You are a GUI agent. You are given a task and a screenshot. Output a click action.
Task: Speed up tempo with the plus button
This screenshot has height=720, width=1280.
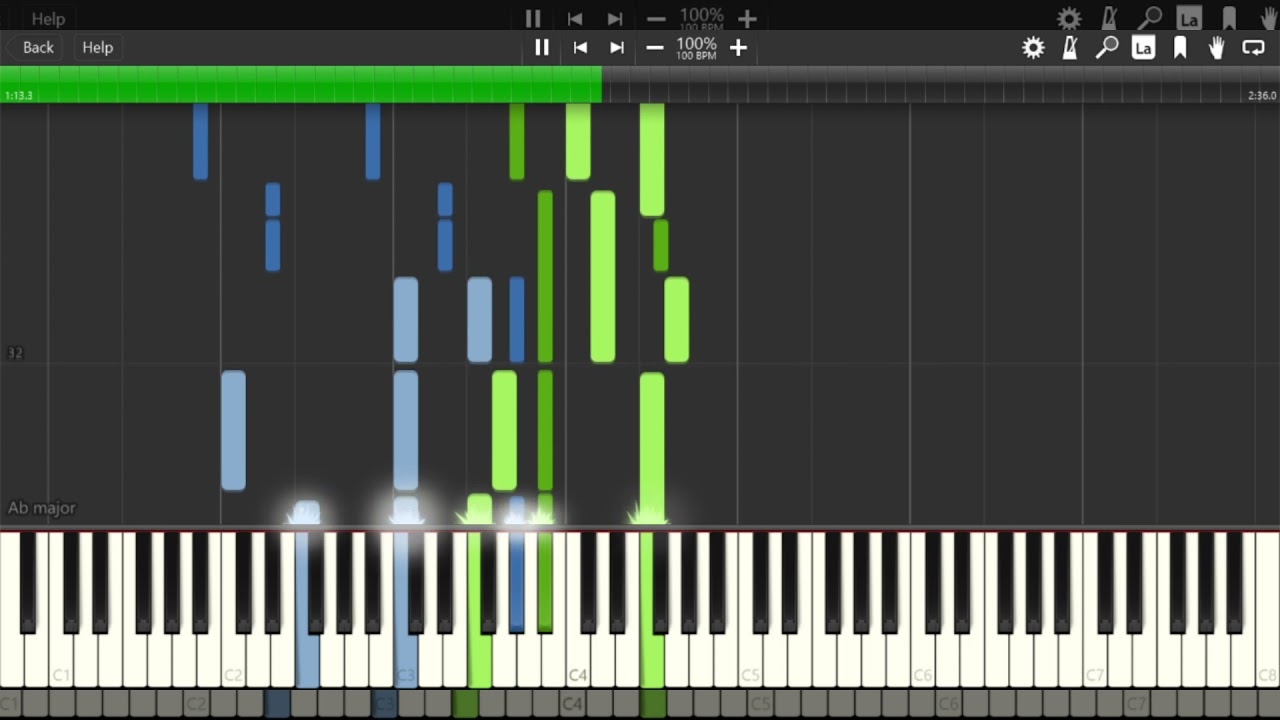click(738, 47)
